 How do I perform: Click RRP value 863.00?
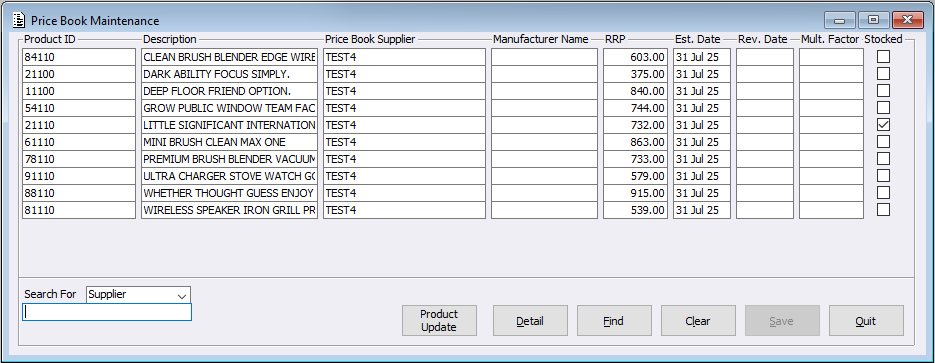(636, 142)
